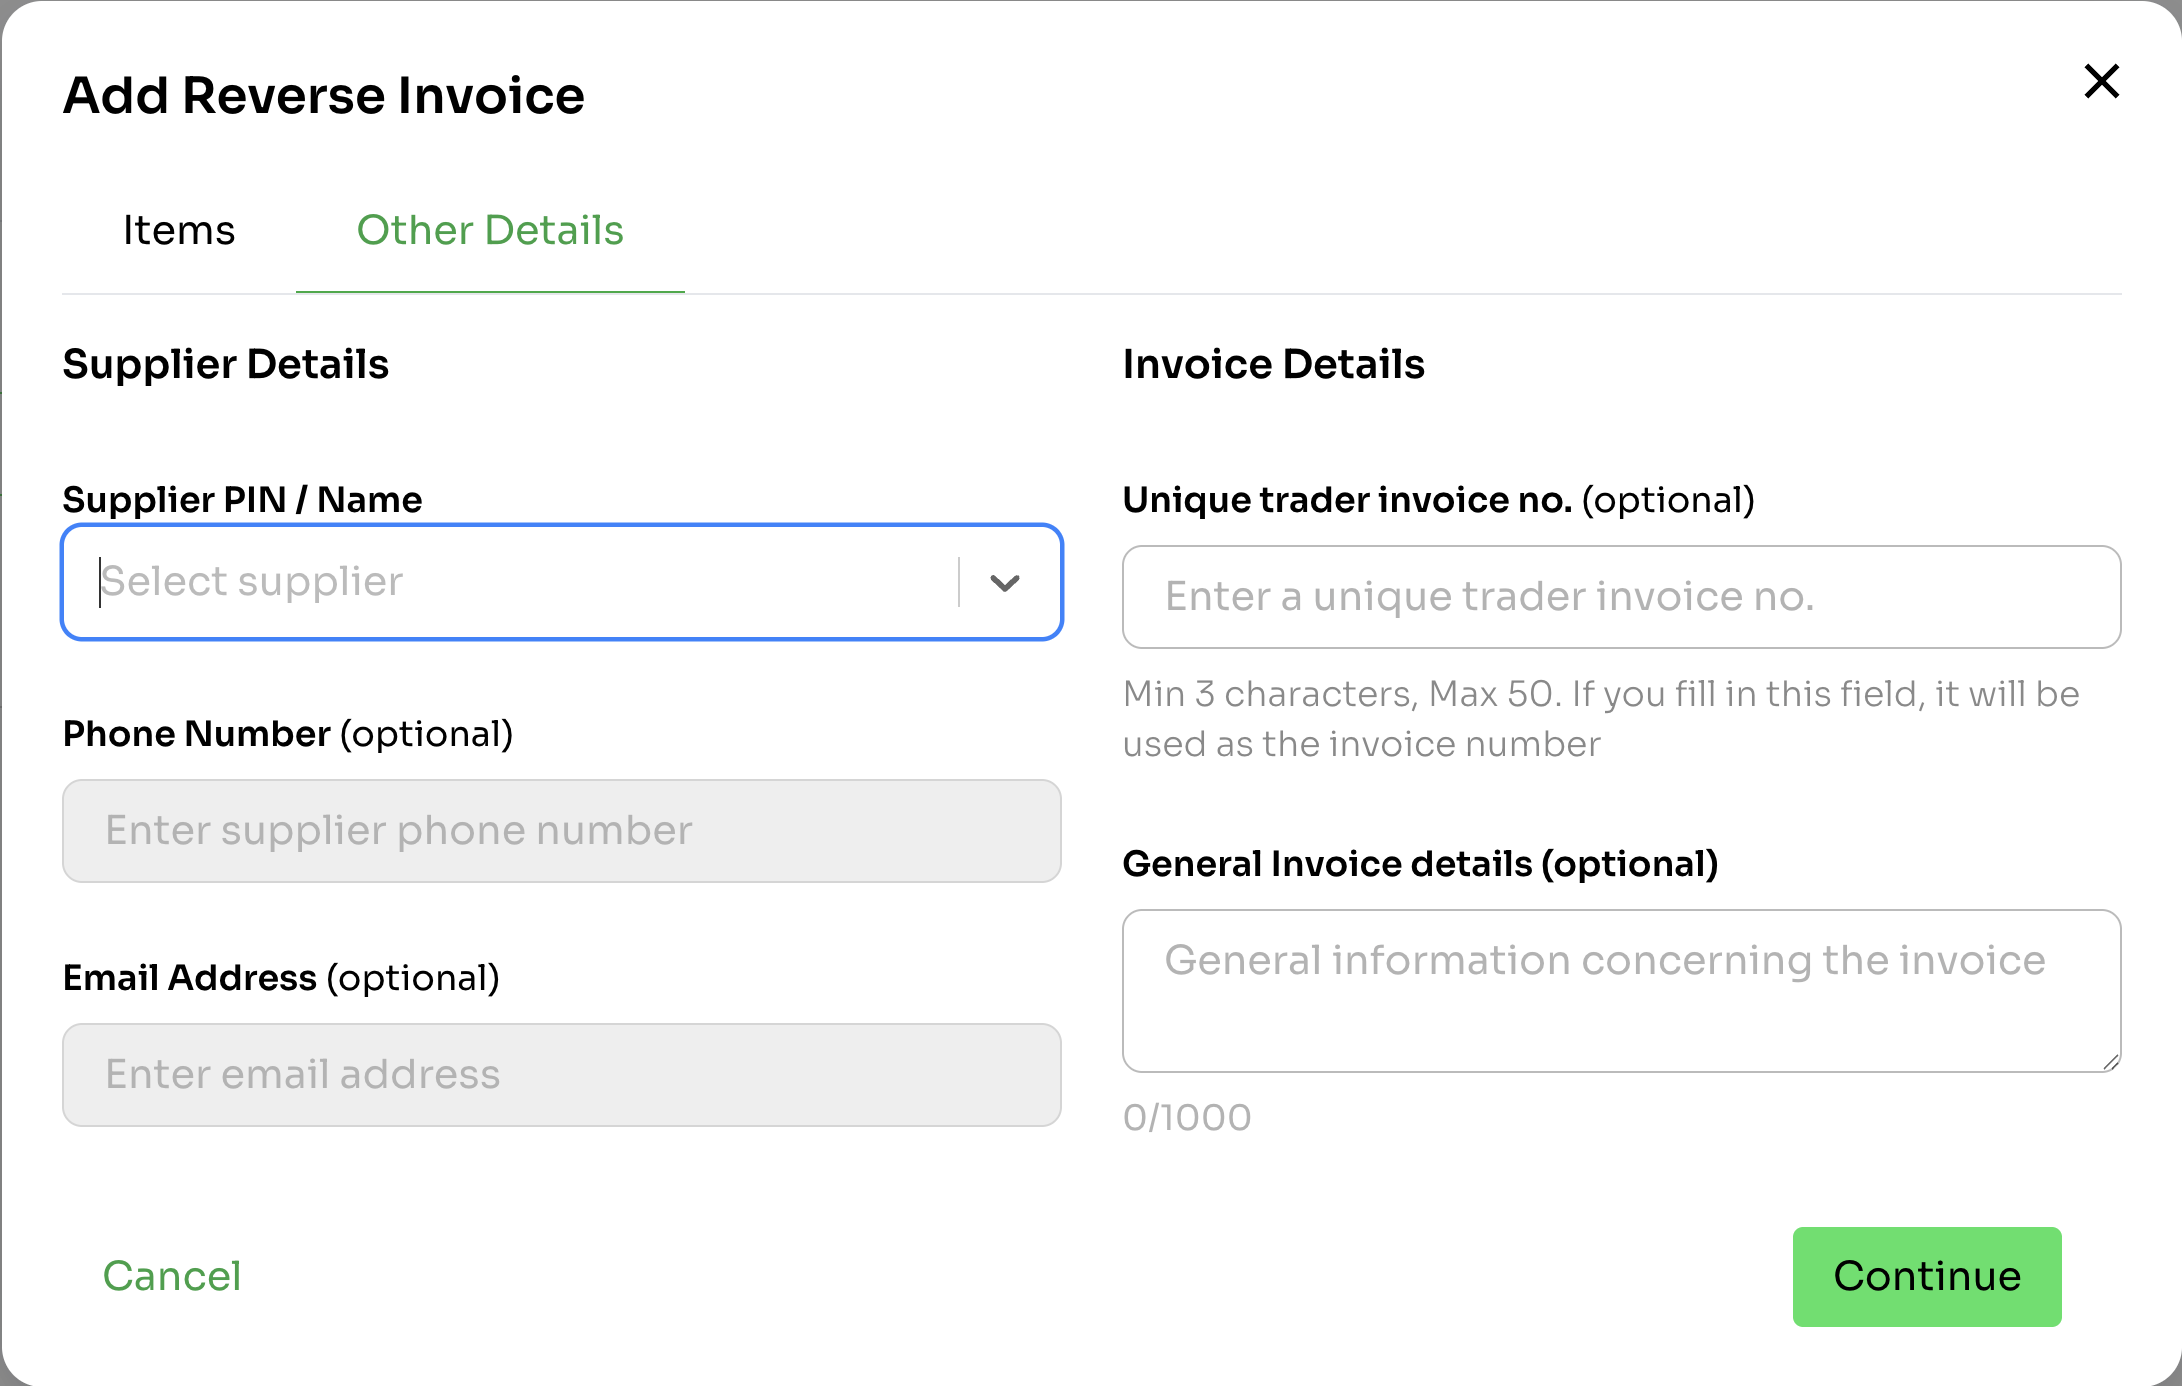The width and height of the screenshot is (2182, 1386).
Task: Expand the supplier dropdown chevron
Action: tap(1004, 583)
